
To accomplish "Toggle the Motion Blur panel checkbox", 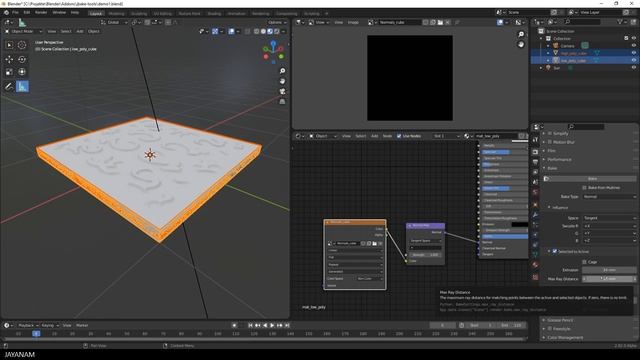I will [x=550, y=142].
